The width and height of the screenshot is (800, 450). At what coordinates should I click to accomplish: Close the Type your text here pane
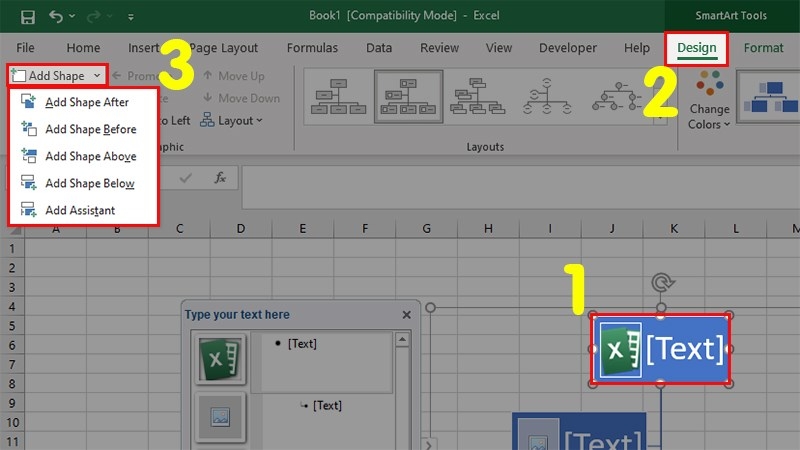point(406,315)
